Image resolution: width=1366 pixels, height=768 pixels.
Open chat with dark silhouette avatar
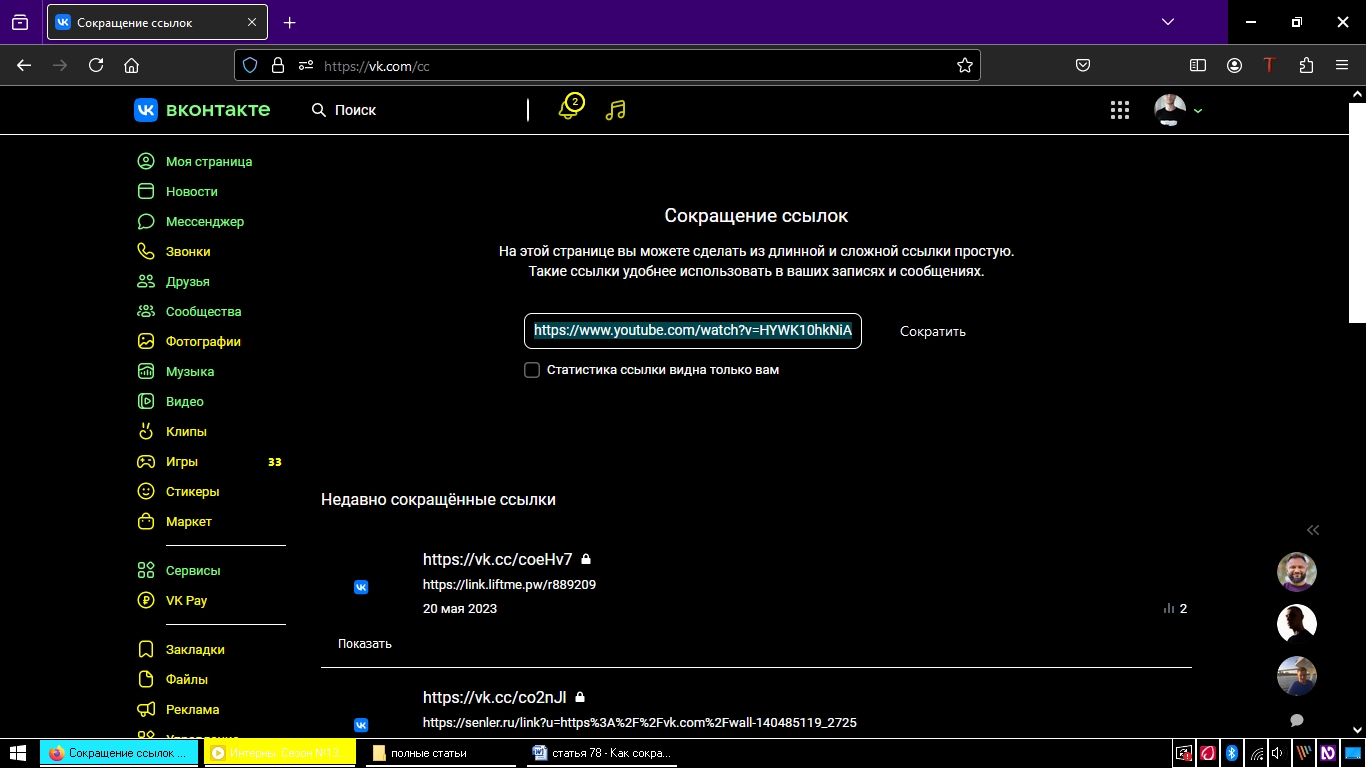click(1297, 624)
